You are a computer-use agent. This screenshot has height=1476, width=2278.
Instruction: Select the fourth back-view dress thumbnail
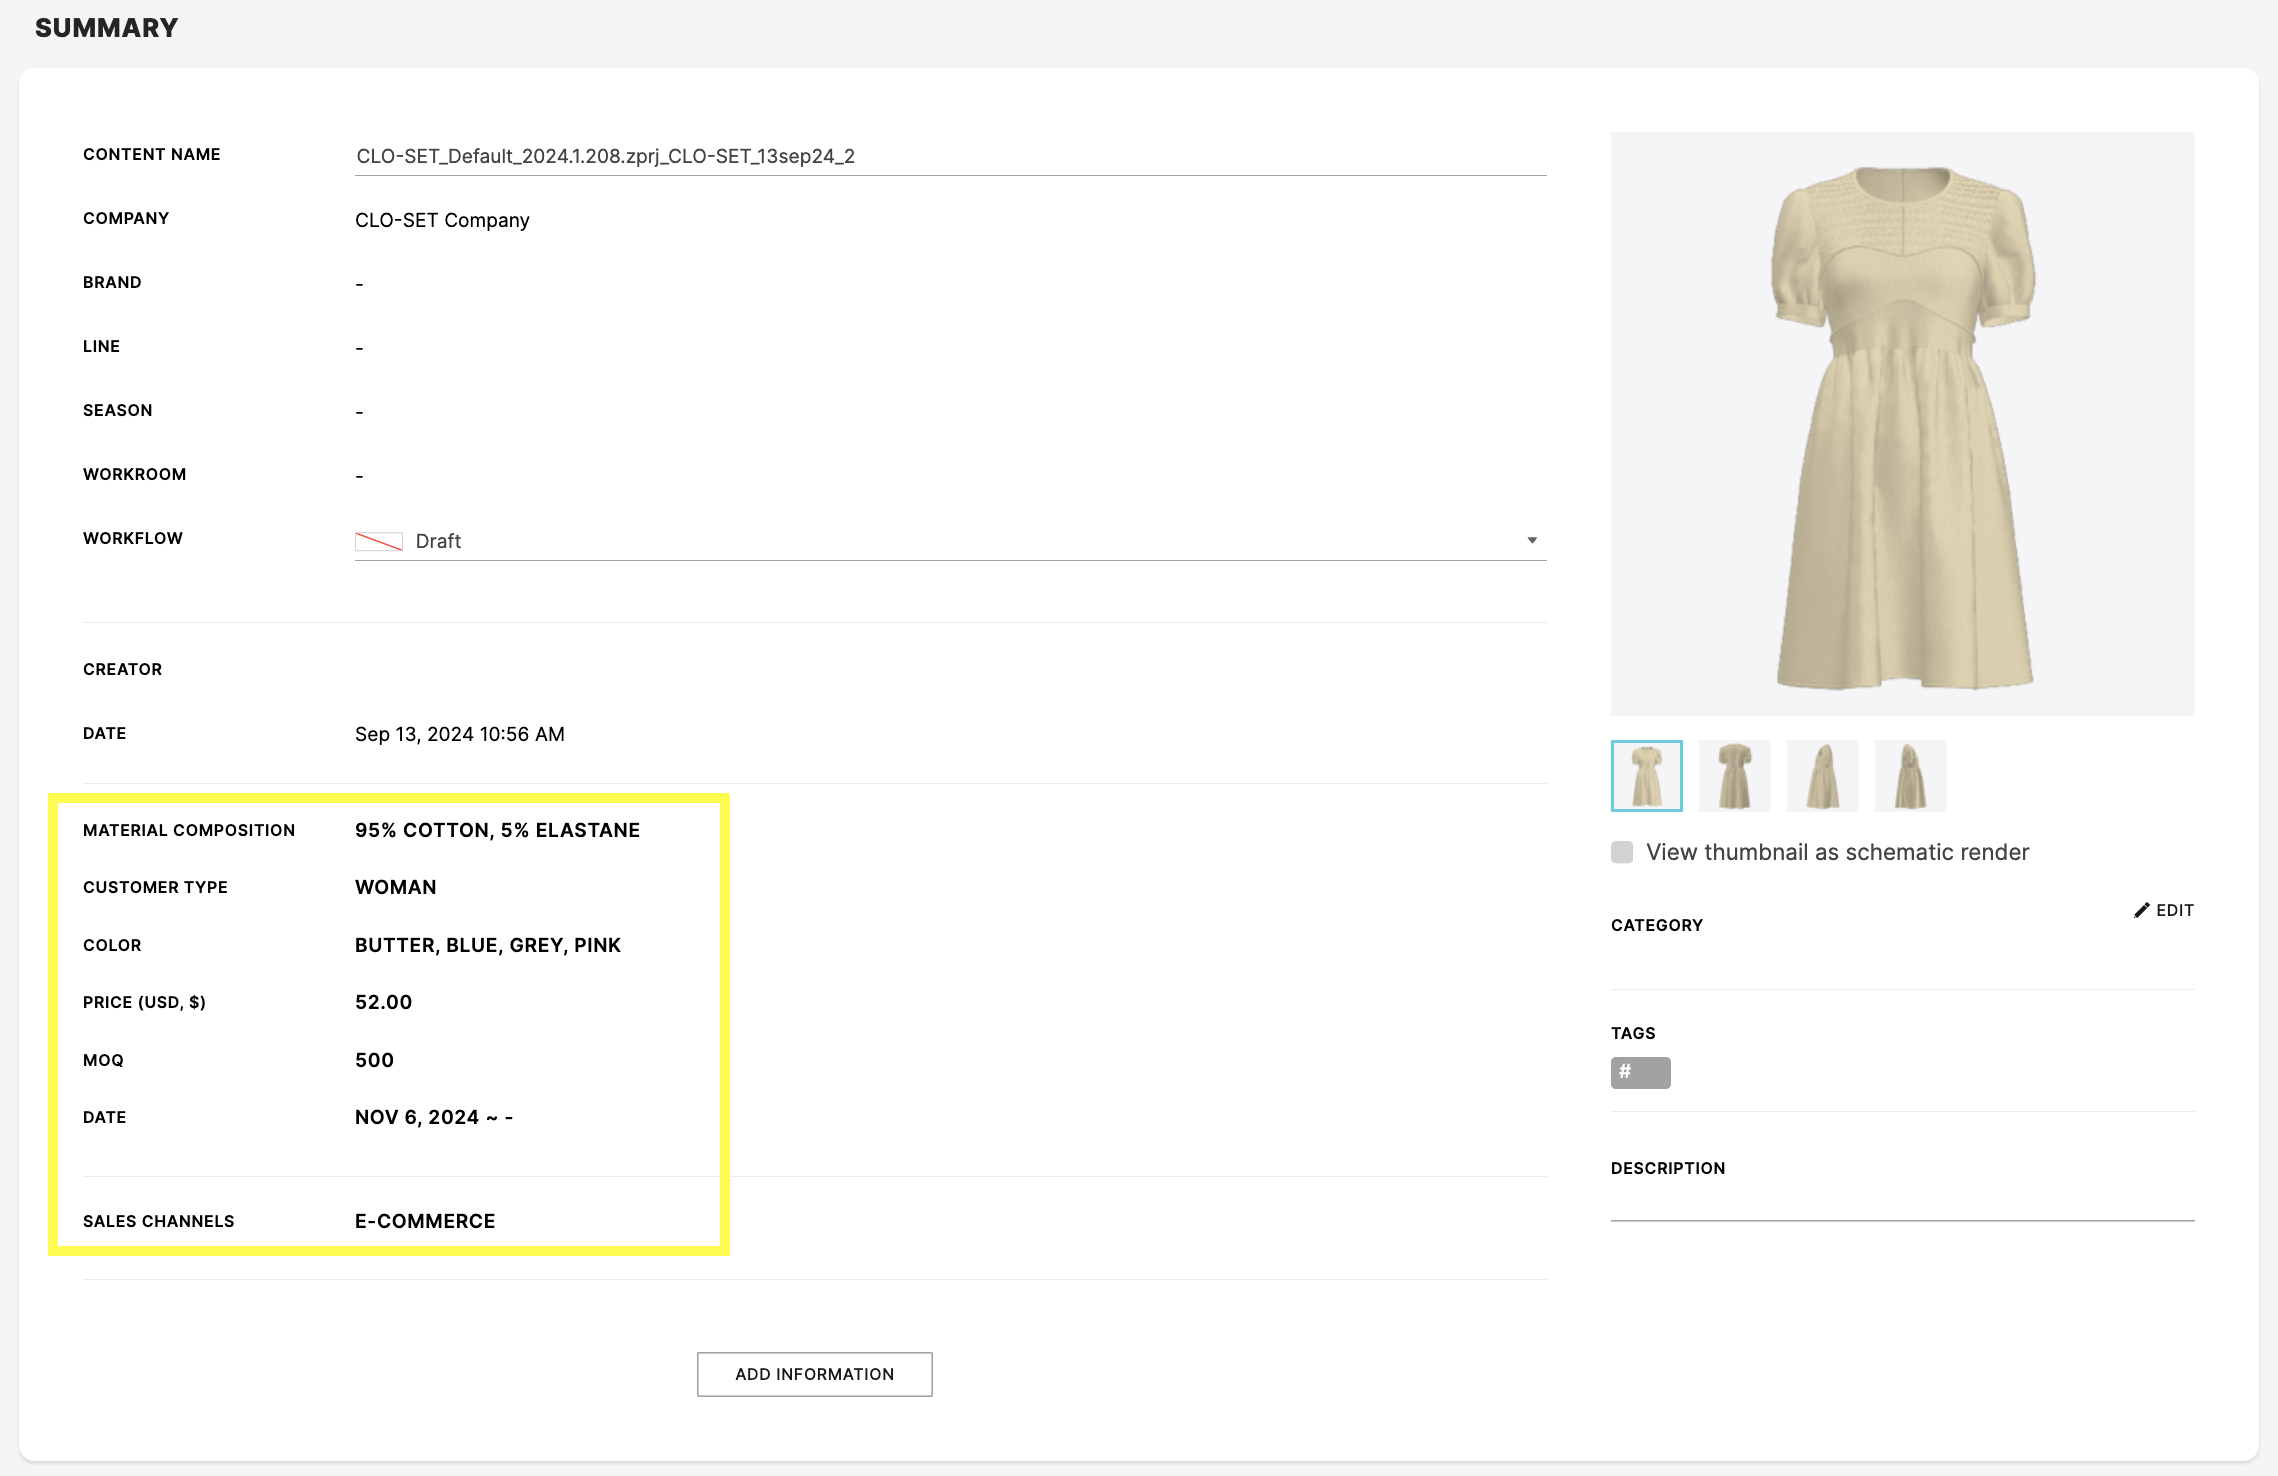[1911, 776]
